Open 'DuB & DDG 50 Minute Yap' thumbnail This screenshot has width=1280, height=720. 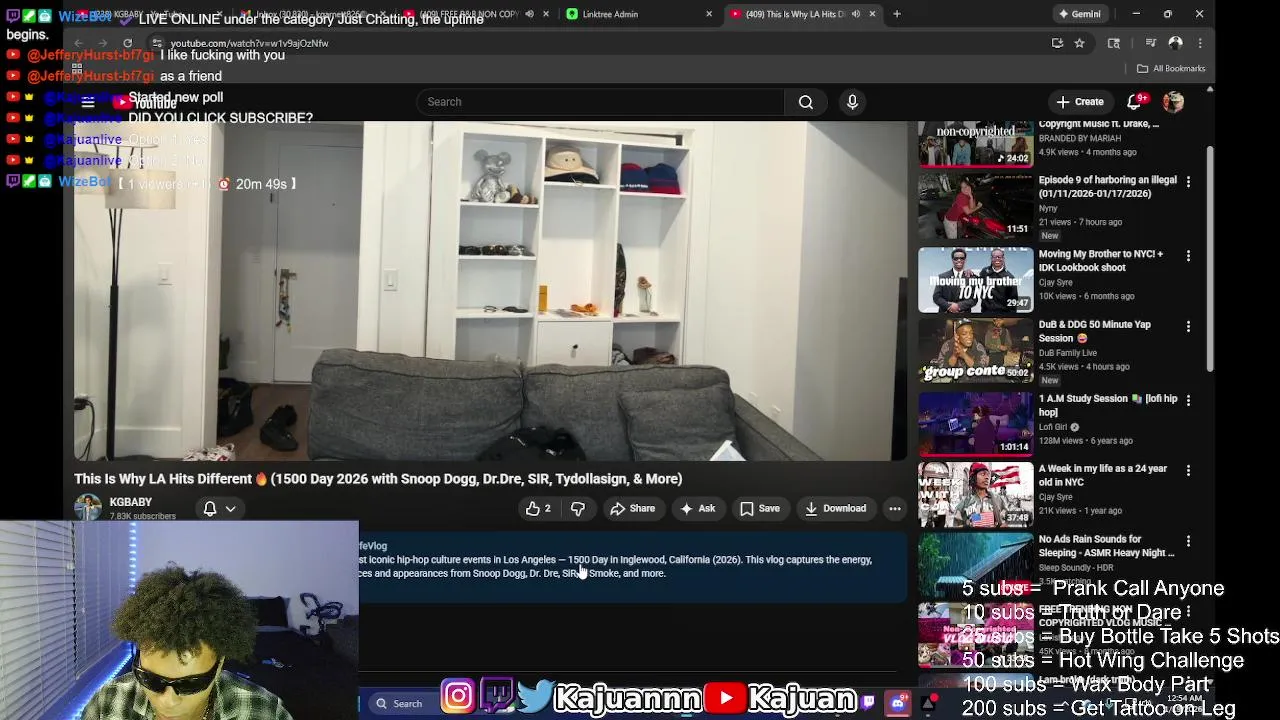tap(975, 352)
